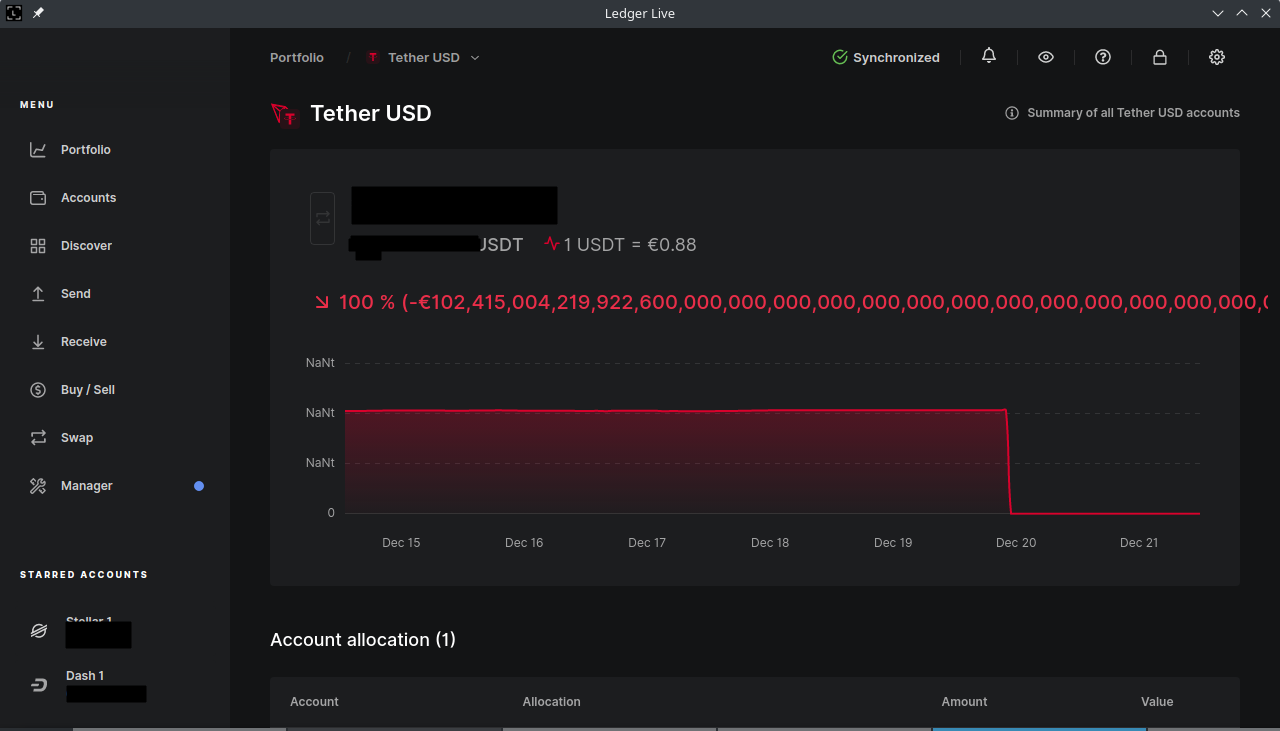Open the Manager with the blue update dot

pos(88,485)
